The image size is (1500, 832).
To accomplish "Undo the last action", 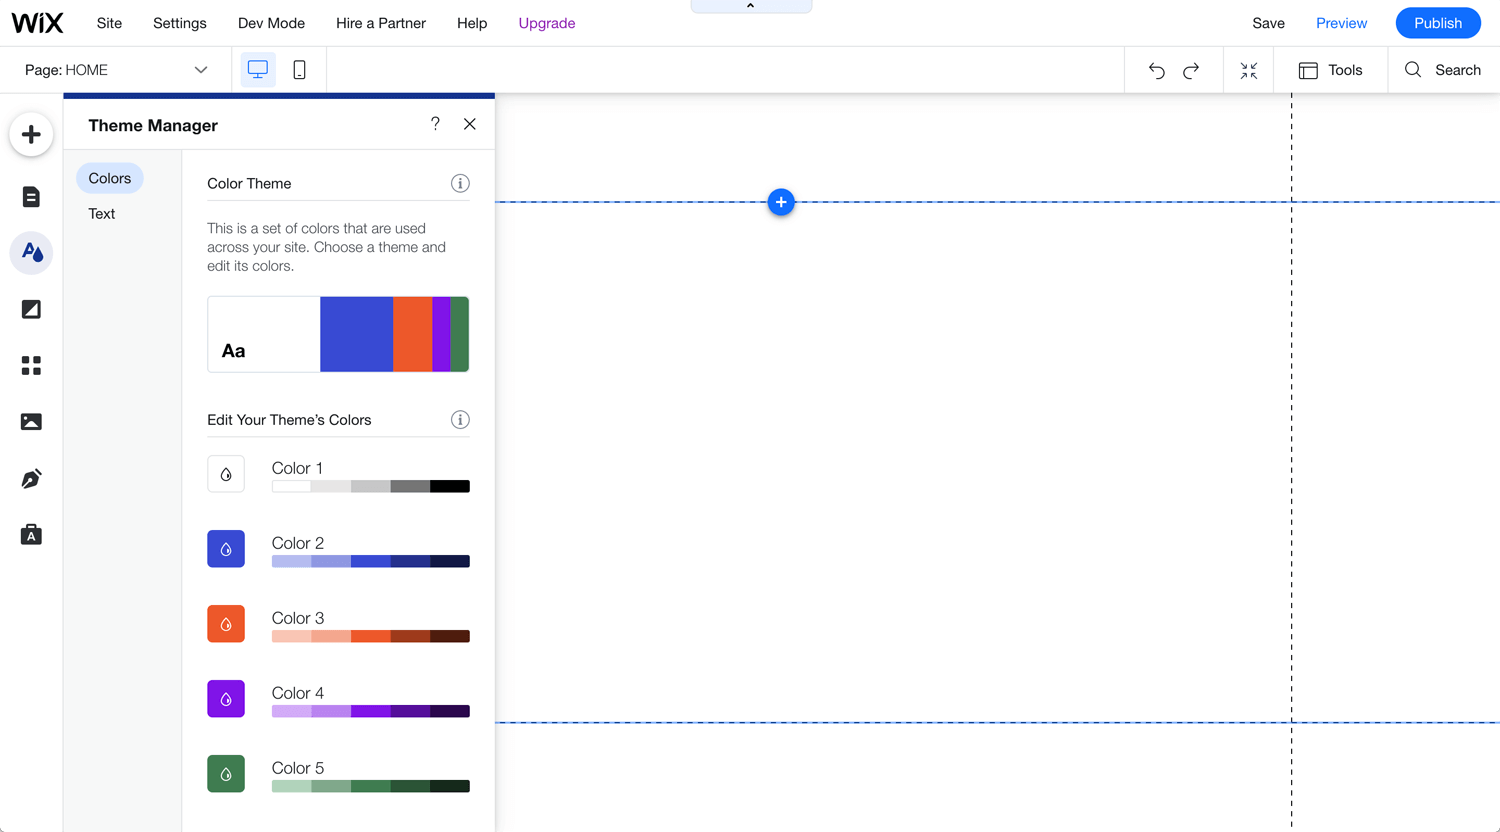I will click(1157, 70).
